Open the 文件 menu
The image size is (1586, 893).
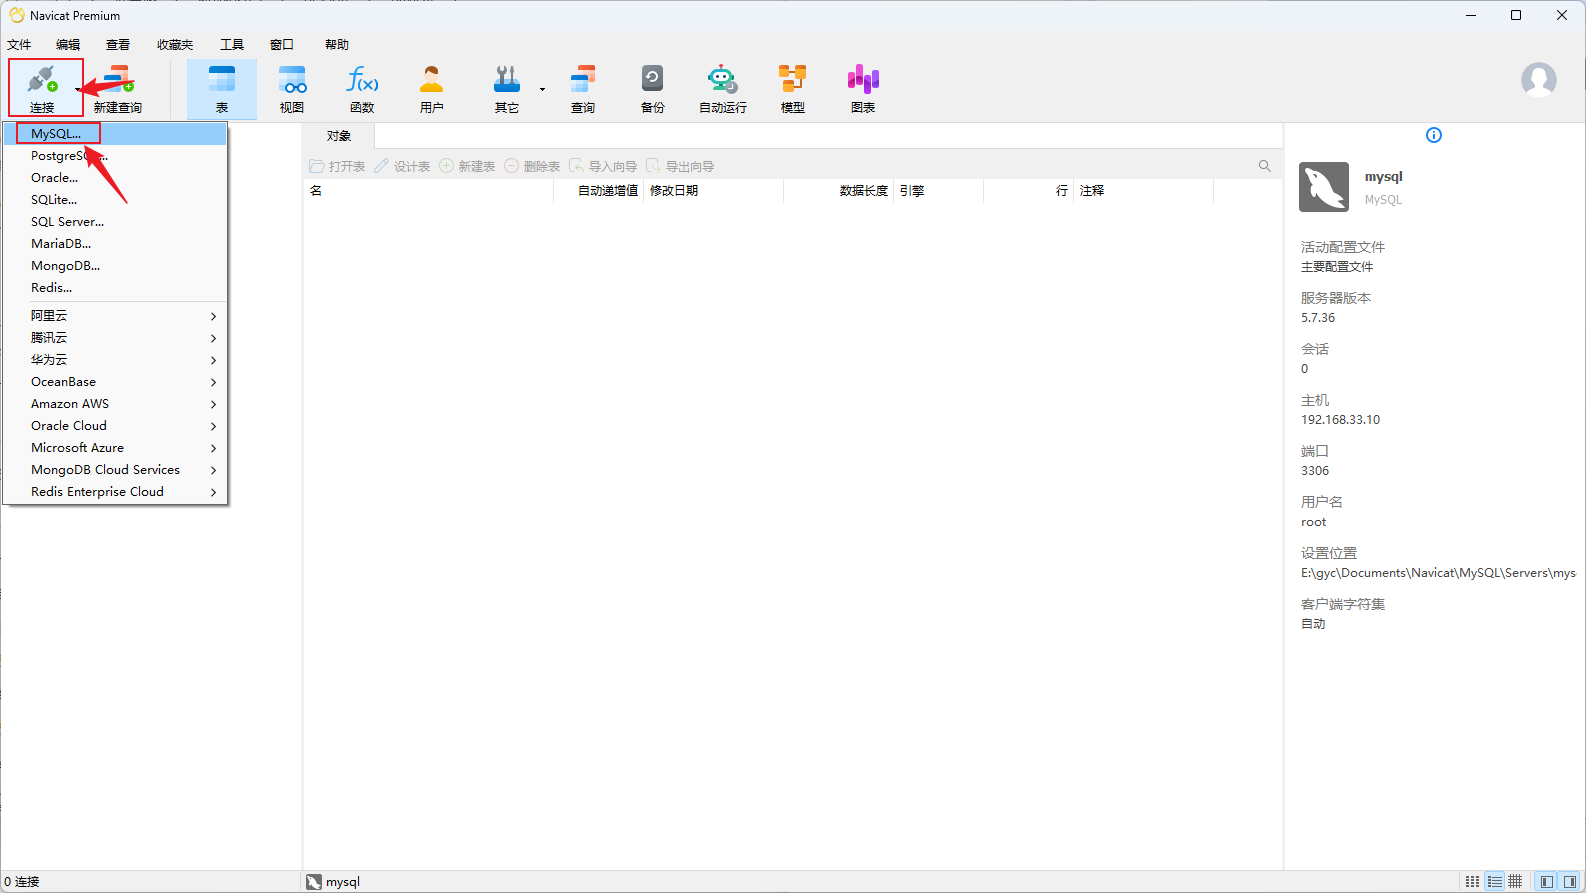[x=19, y=45]
